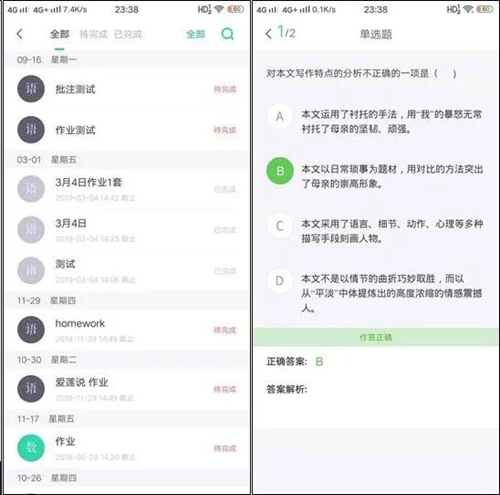Tap 语 icon next to homework
This screenshot has height=495, width=500.
click(x=31, y=330)
